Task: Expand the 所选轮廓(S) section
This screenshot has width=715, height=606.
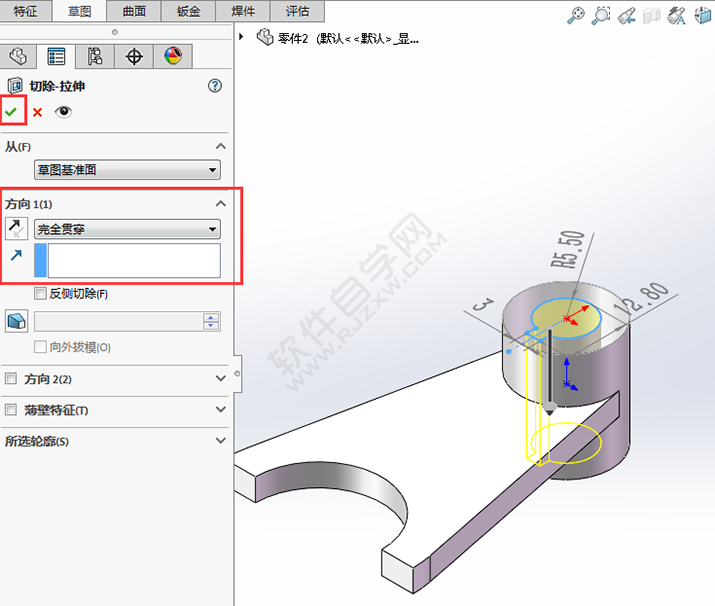Action: click(x=221, y=440)
